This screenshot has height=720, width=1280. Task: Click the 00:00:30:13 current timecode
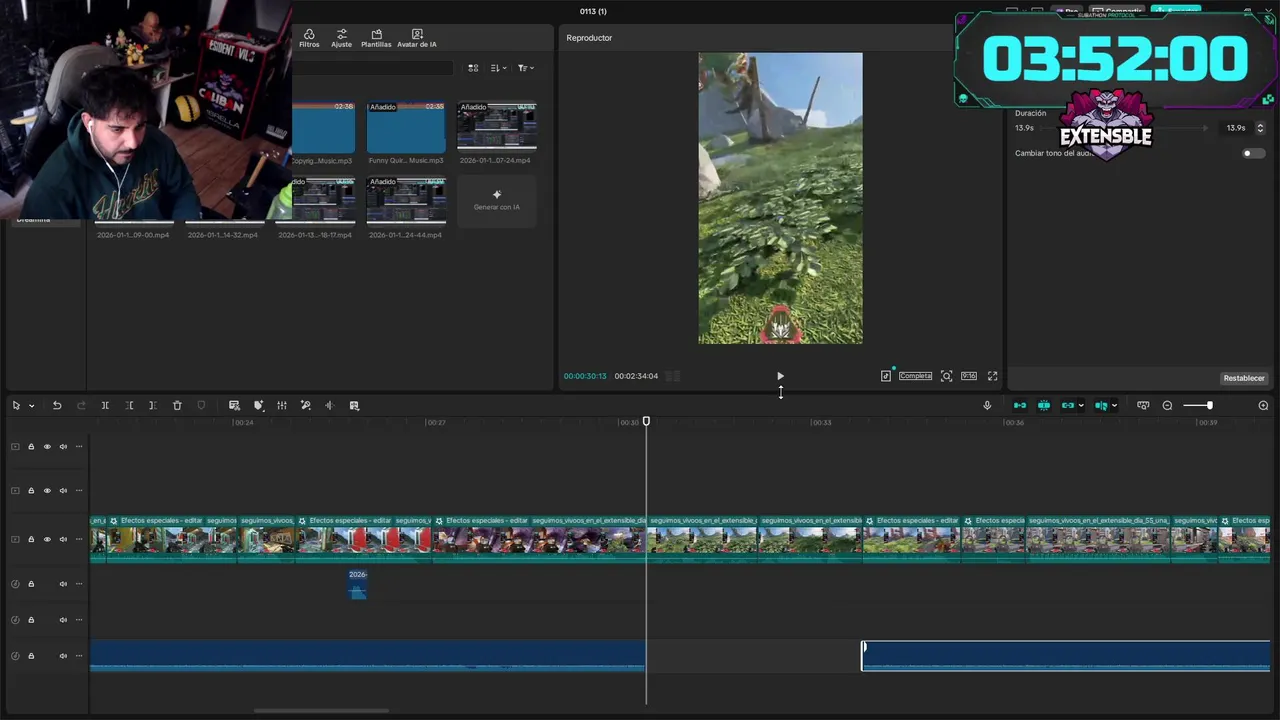click(585, 376)
